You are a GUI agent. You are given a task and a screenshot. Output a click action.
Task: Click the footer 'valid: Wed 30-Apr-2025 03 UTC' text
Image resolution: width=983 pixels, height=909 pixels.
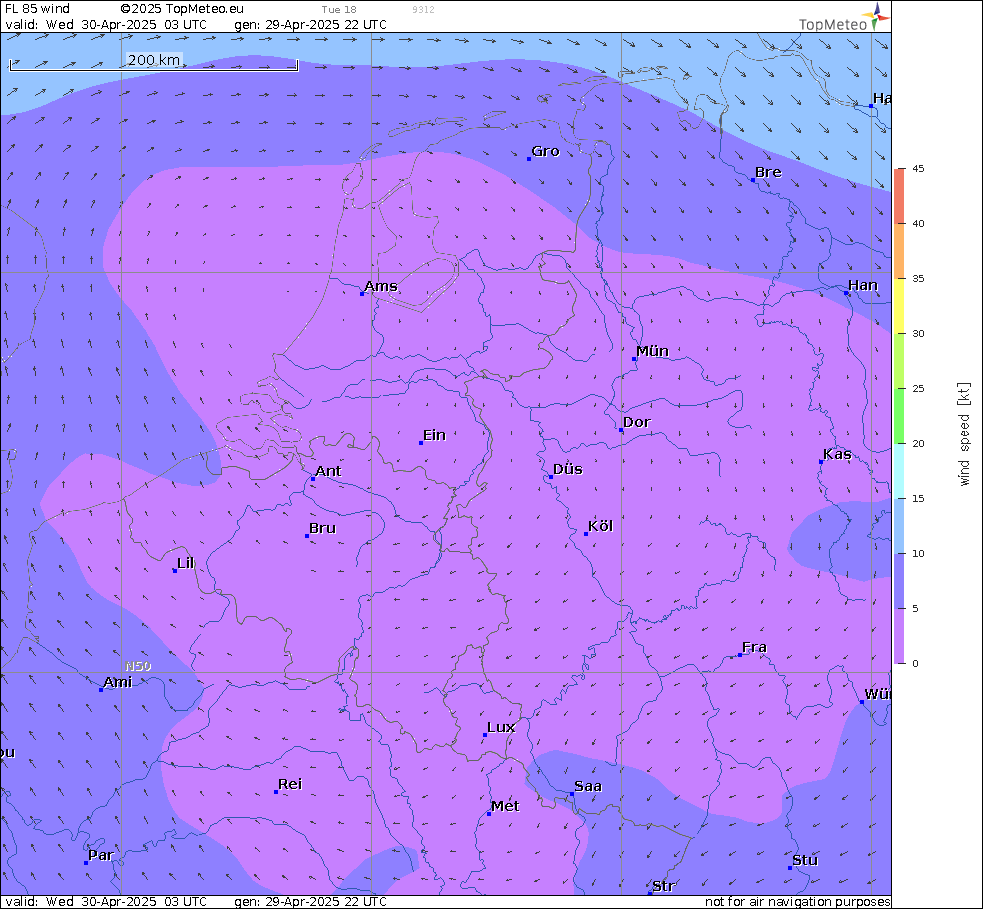pos(106,901)
